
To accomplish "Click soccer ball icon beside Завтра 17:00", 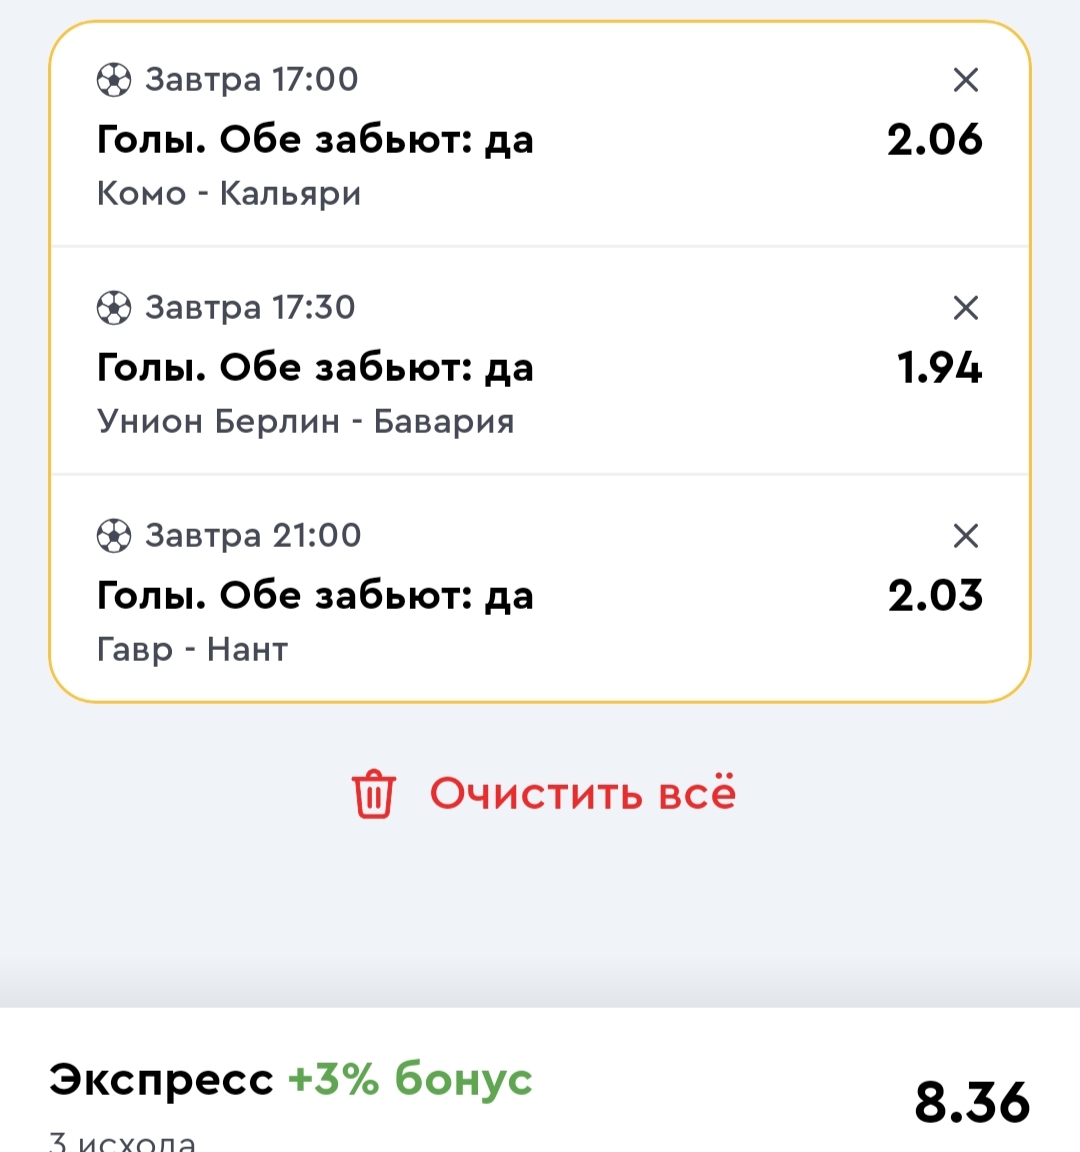I will pyautogui.click(x=114, y=80).
